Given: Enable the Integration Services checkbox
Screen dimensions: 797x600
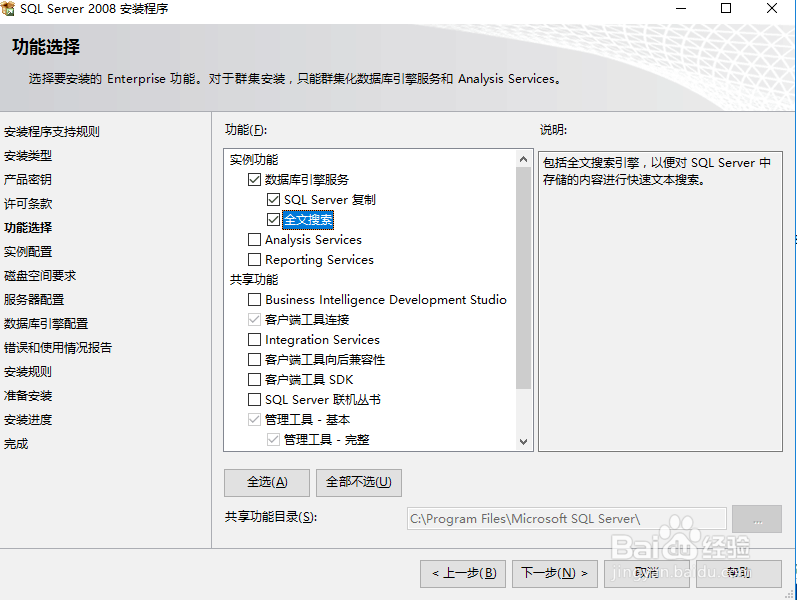Looking at the screenshot, I should click(x=254, y=340).
